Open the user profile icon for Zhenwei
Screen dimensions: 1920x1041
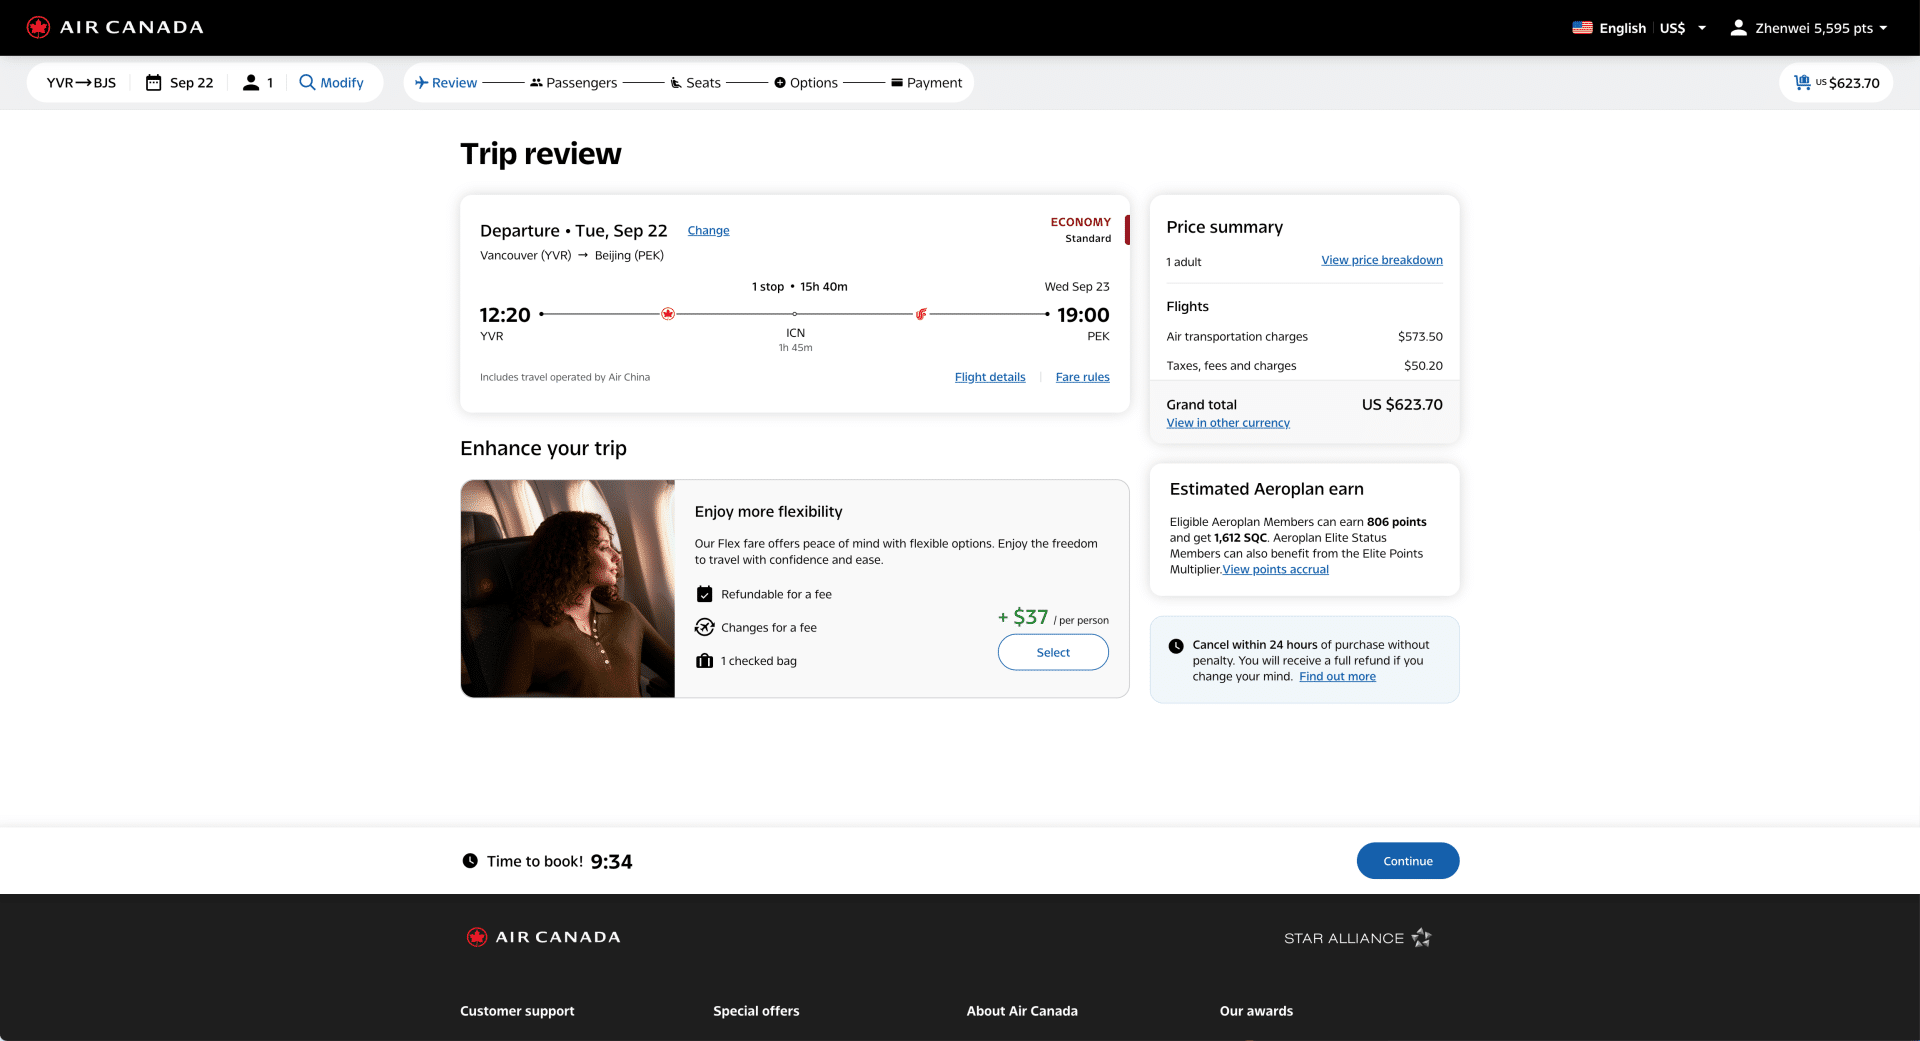coord(1739,28)
